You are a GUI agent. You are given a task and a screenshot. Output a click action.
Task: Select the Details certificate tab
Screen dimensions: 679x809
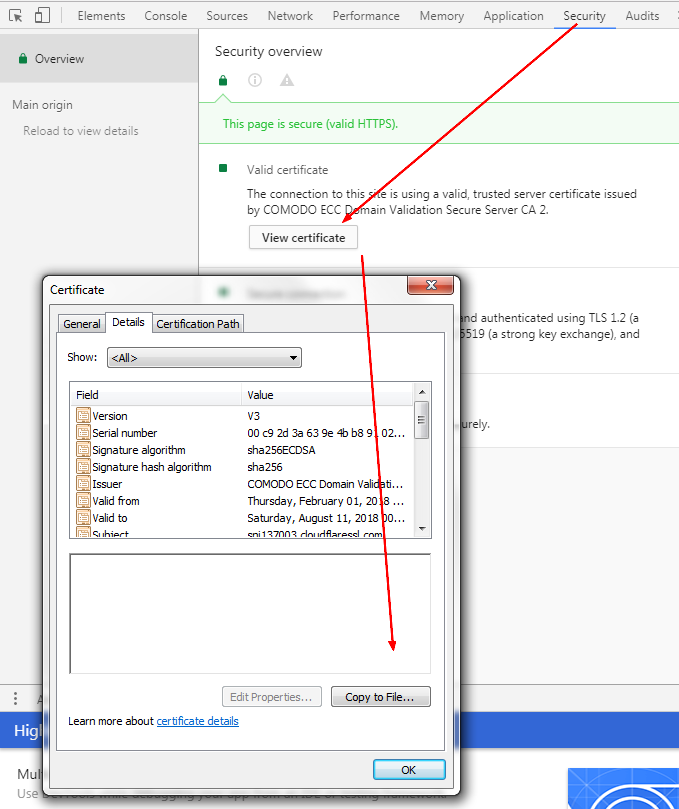click(128, 322)
